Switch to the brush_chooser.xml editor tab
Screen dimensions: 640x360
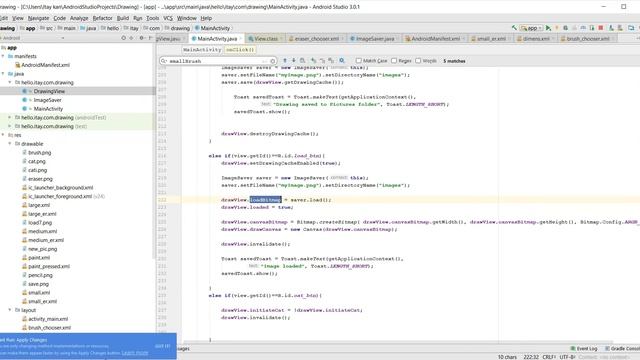(x=587, y=38)
